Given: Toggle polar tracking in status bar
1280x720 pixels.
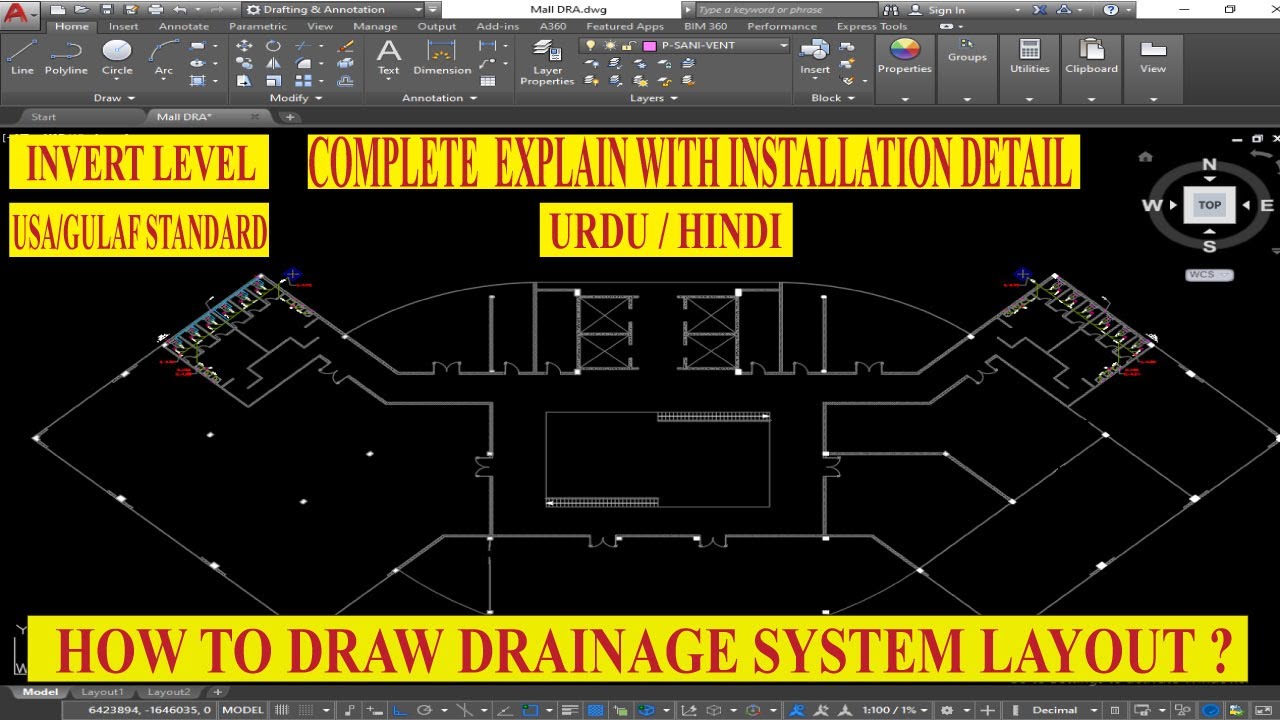Looking at the screenshot, I should click(x=424, y=710).
